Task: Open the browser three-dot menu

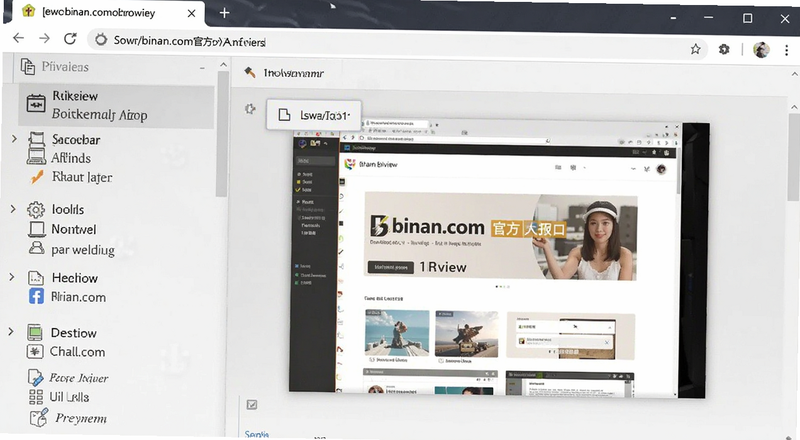Action: tap(786, 50)
